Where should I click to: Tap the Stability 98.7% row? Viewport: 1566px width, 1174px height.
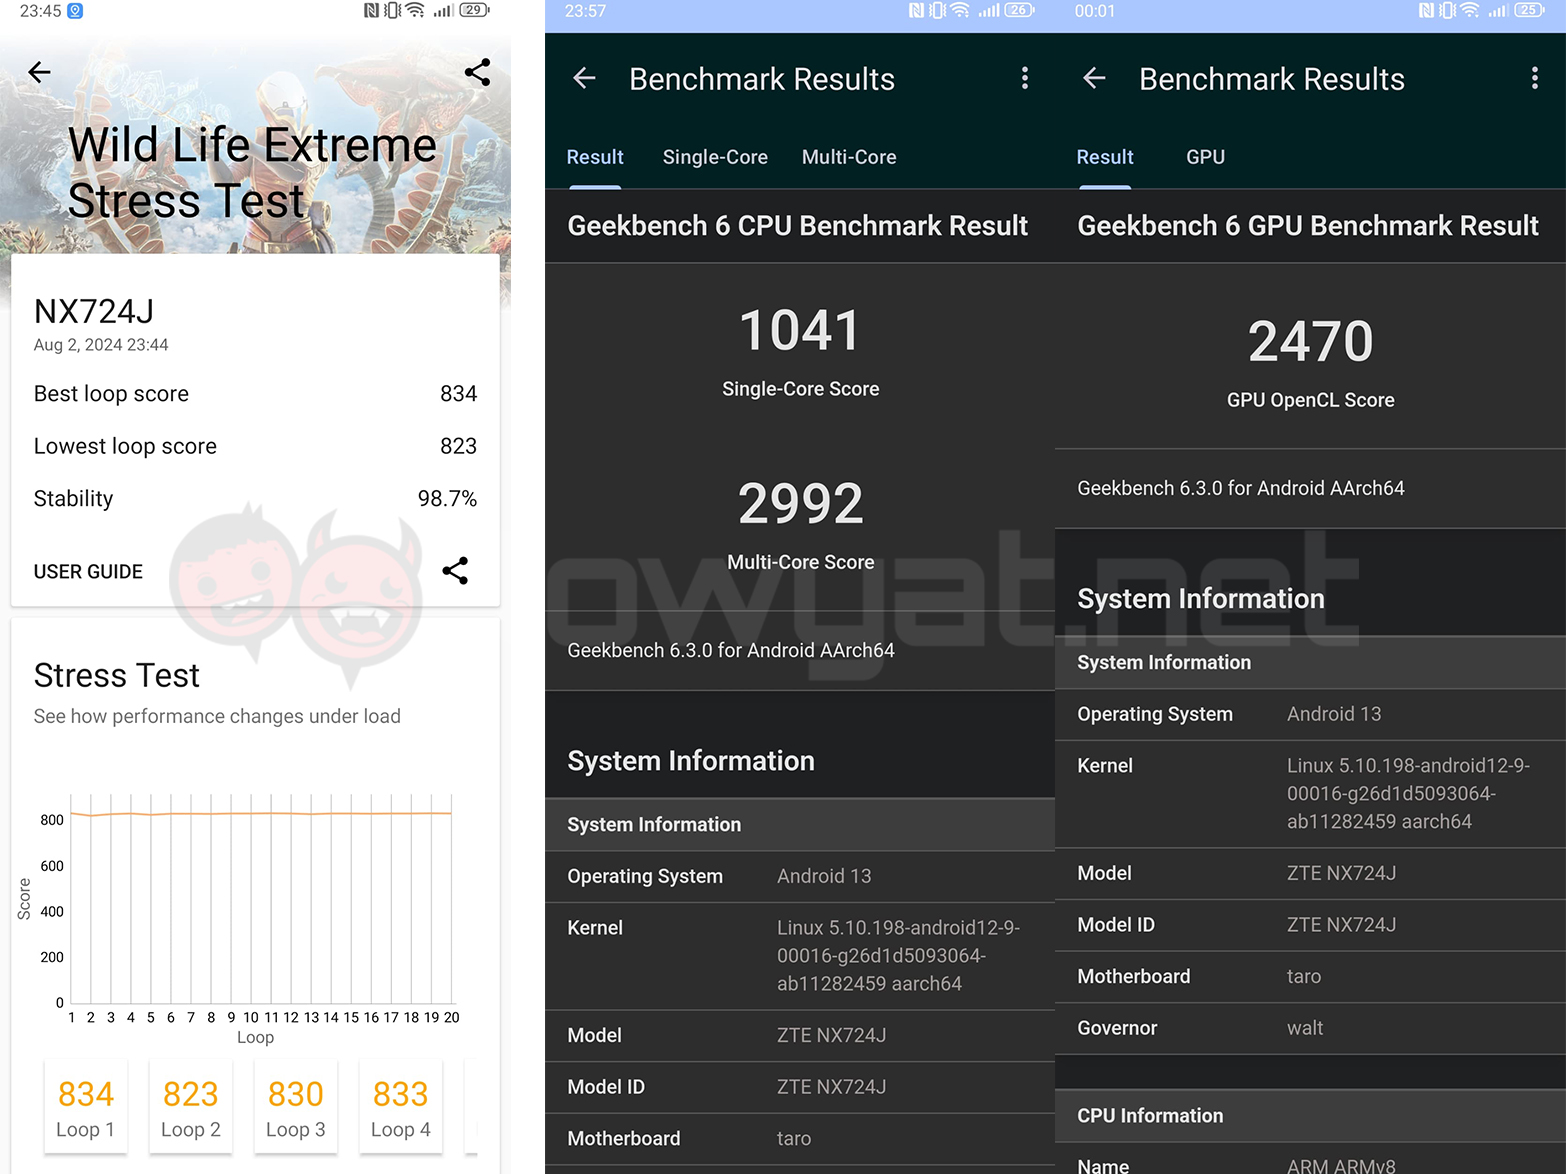pos(255,498)
